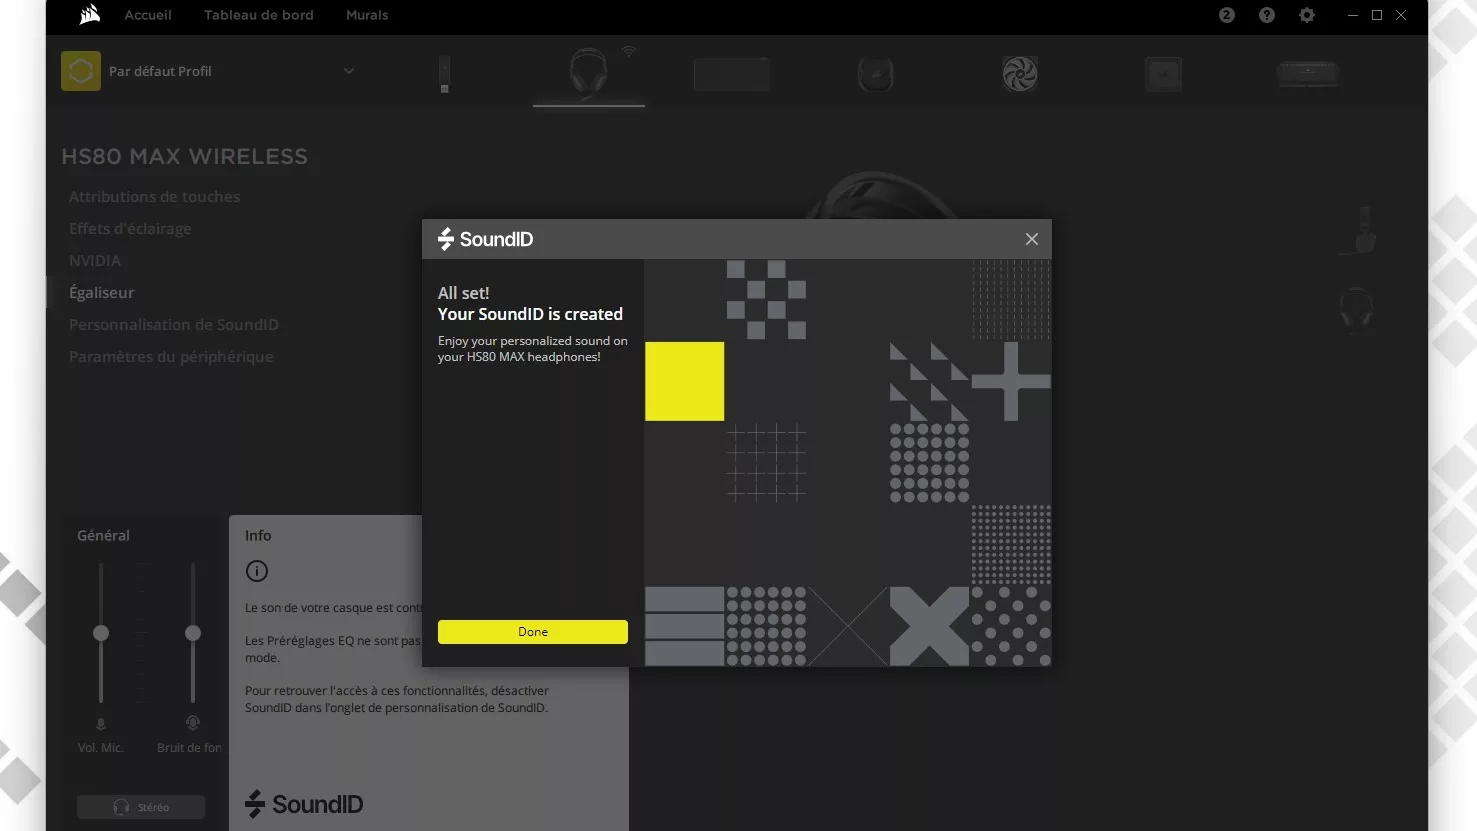Viewport: 1477px width, 831px height.
Task: Click the Info panel heading
Action: pyautogui.click(x=258, y=536)
